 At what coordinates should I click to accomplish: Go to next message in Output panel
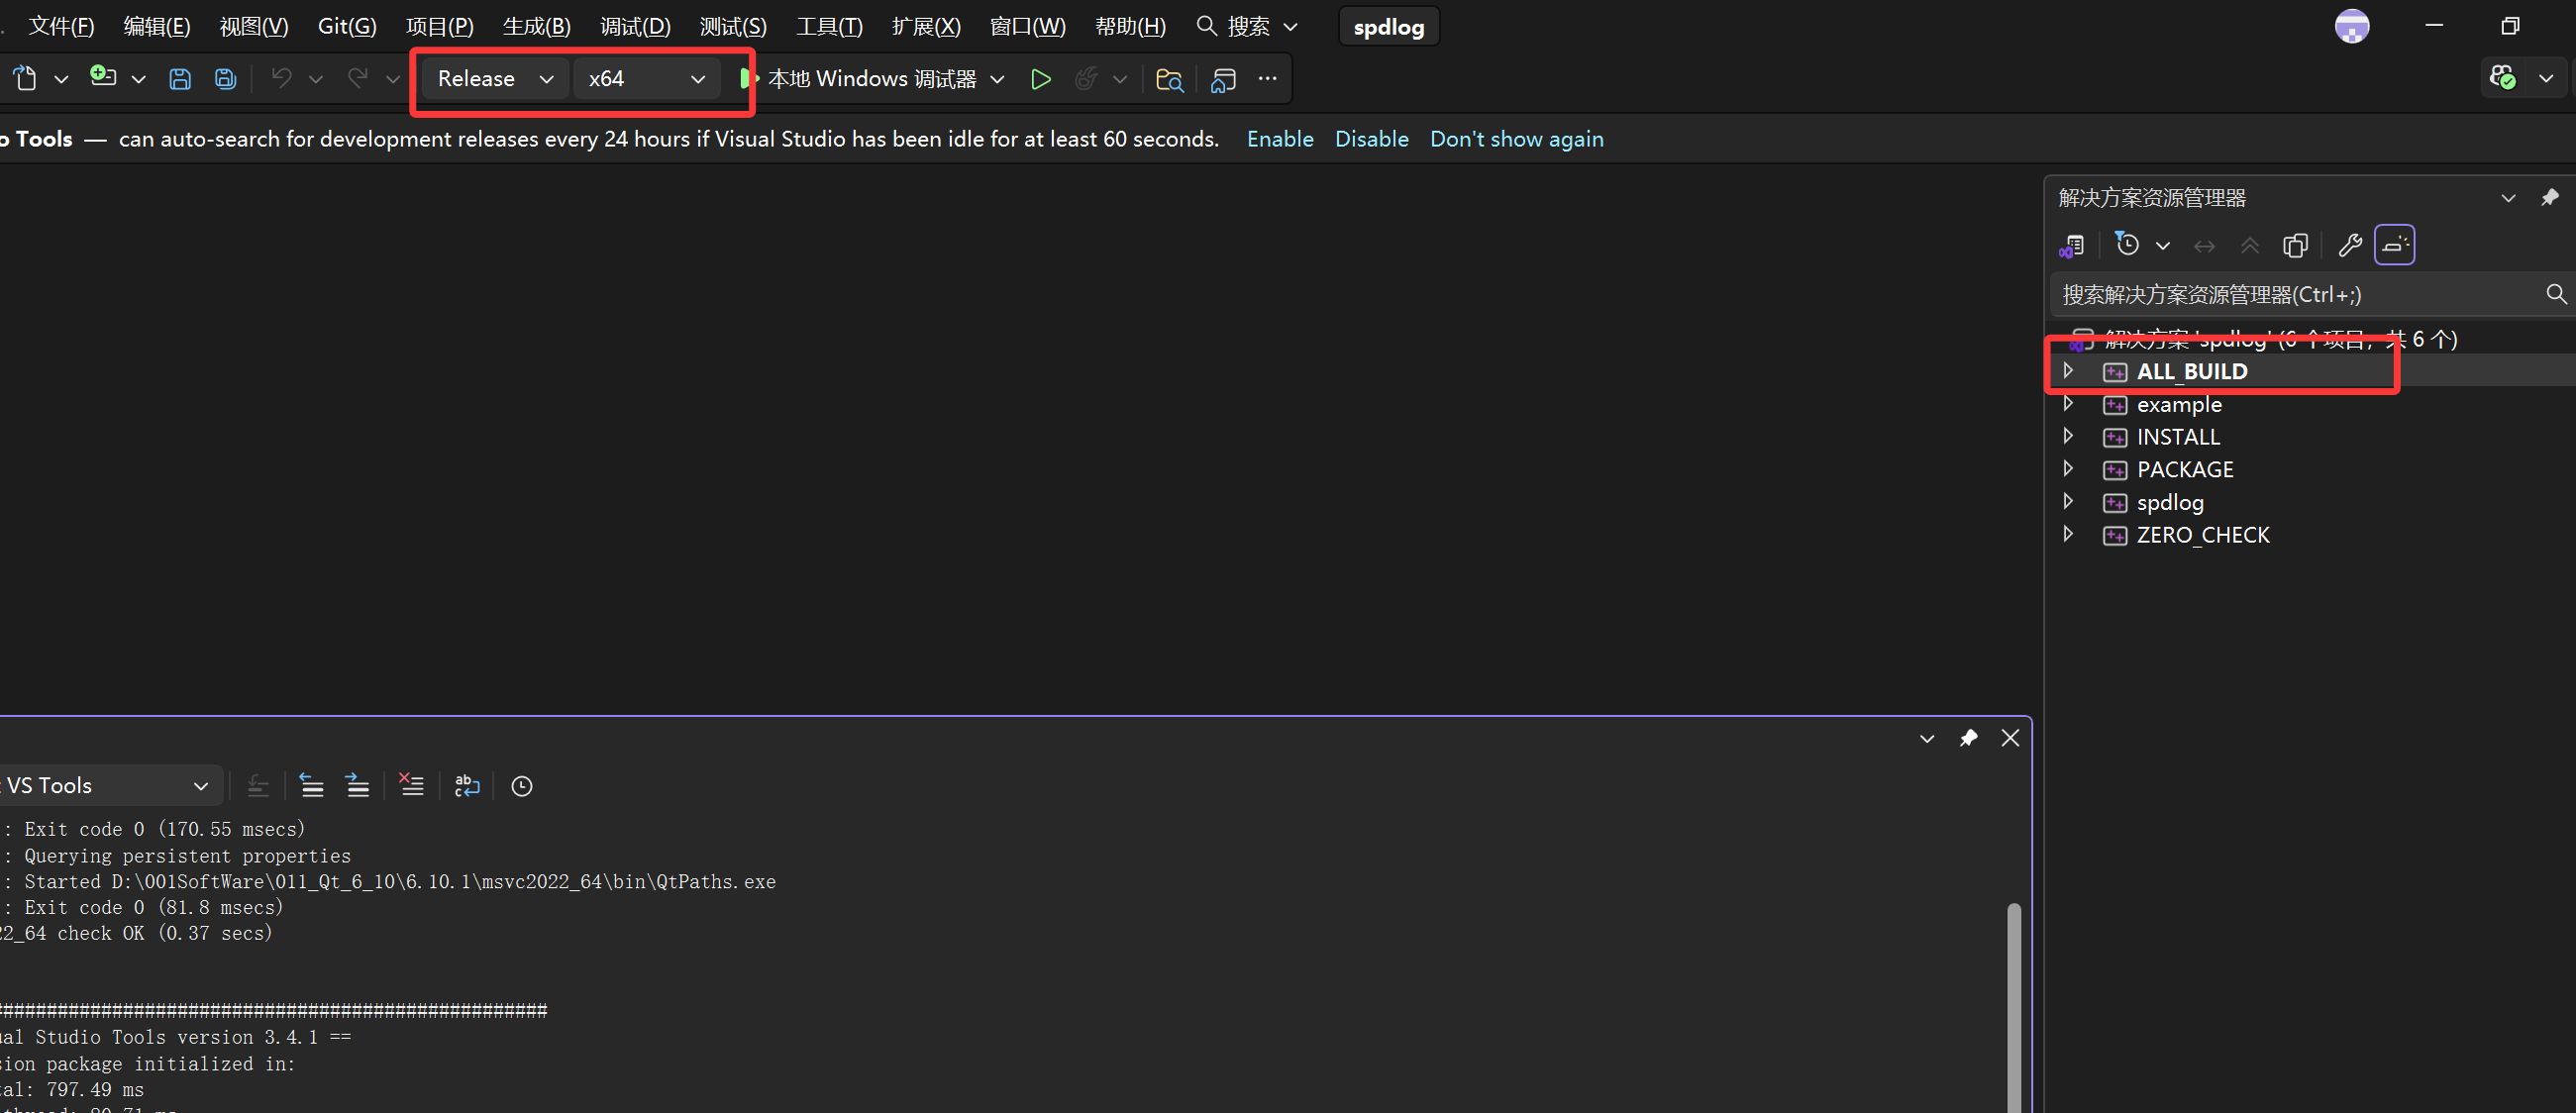(357, 786)
